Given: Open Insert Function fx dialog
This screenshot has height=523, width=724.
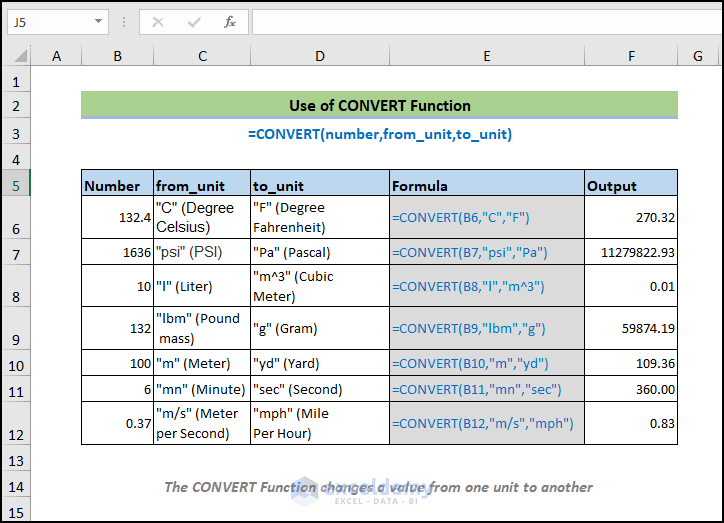Looking at the screenshot, I should 230,22.
